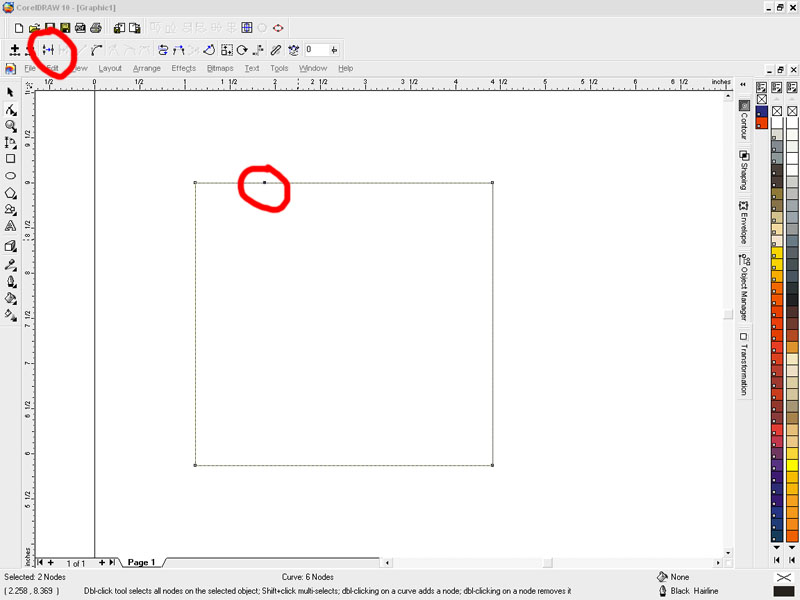Screen dimensions: 800x600
Task: Open the curve smoothness slider arrow
Action: coord(334,50)
